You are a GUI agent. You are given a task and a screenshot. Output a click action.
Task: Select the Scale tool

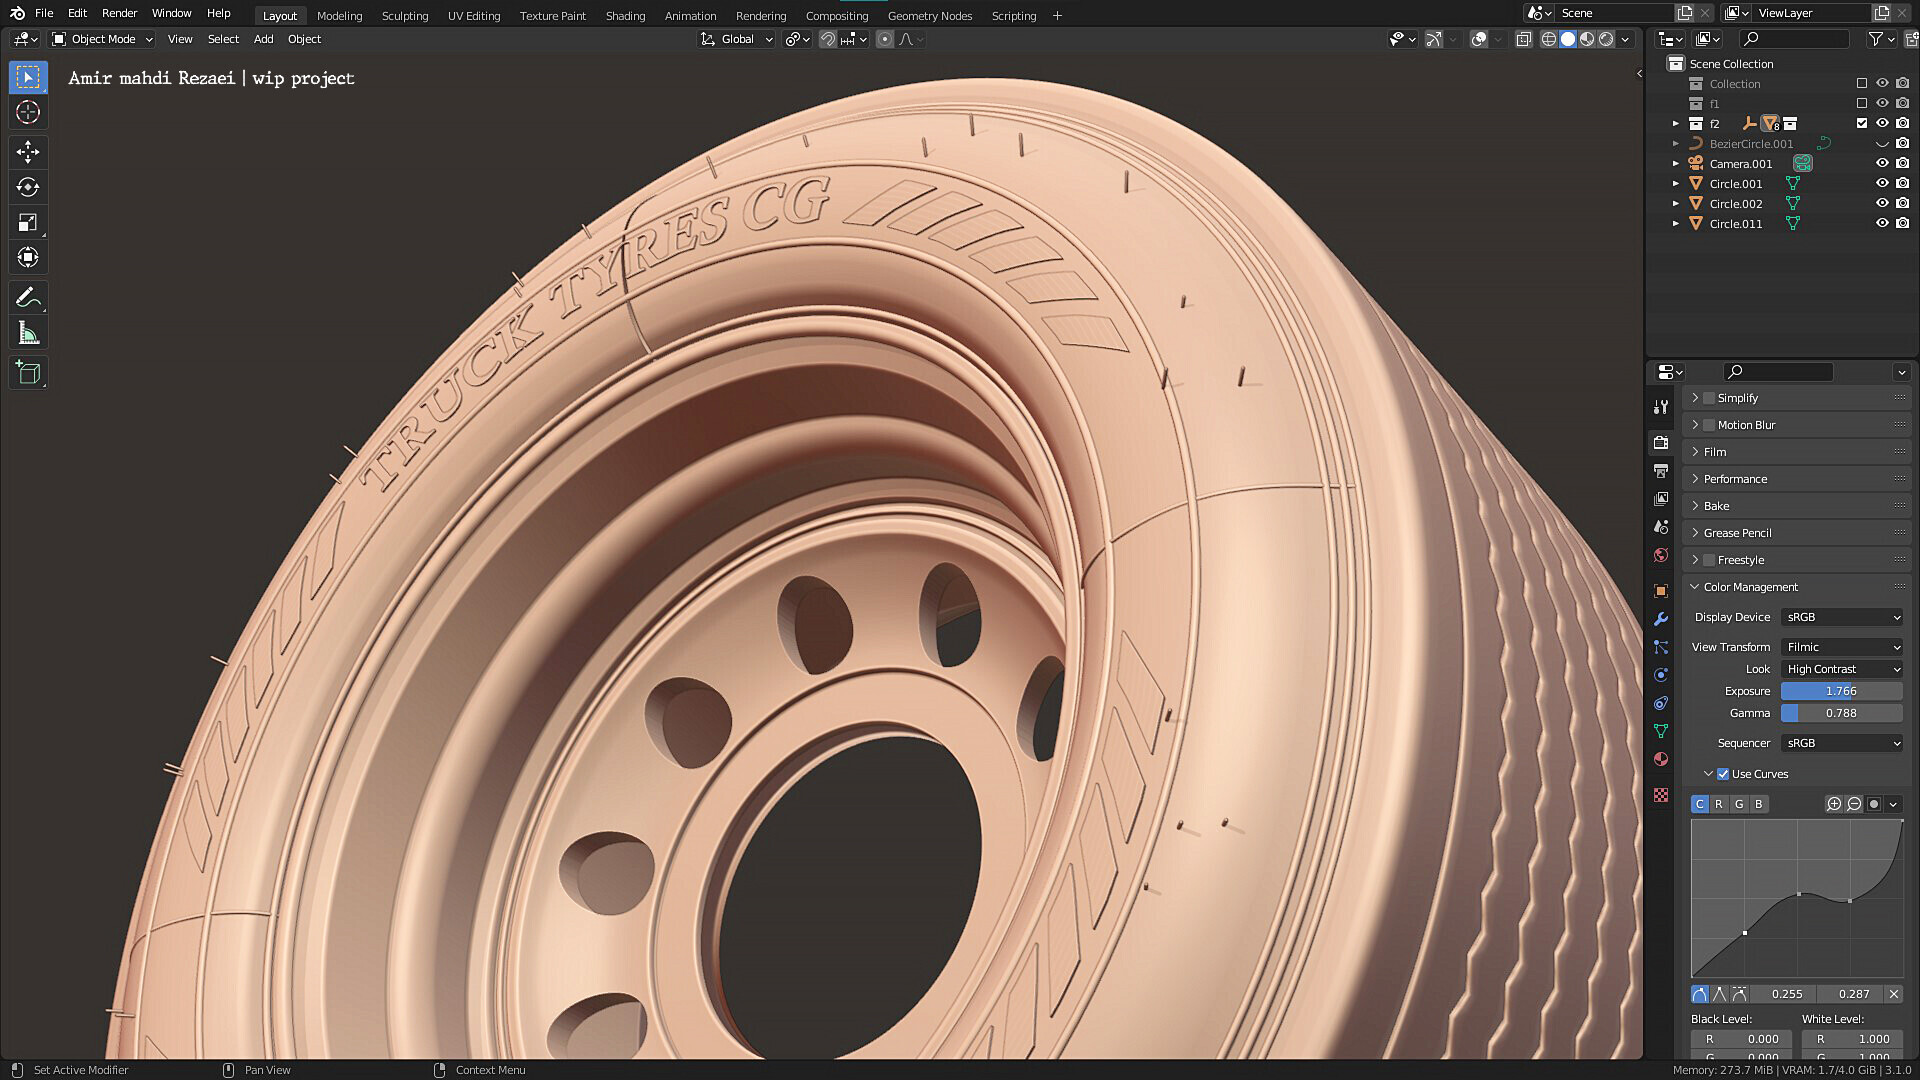[27, 222]
